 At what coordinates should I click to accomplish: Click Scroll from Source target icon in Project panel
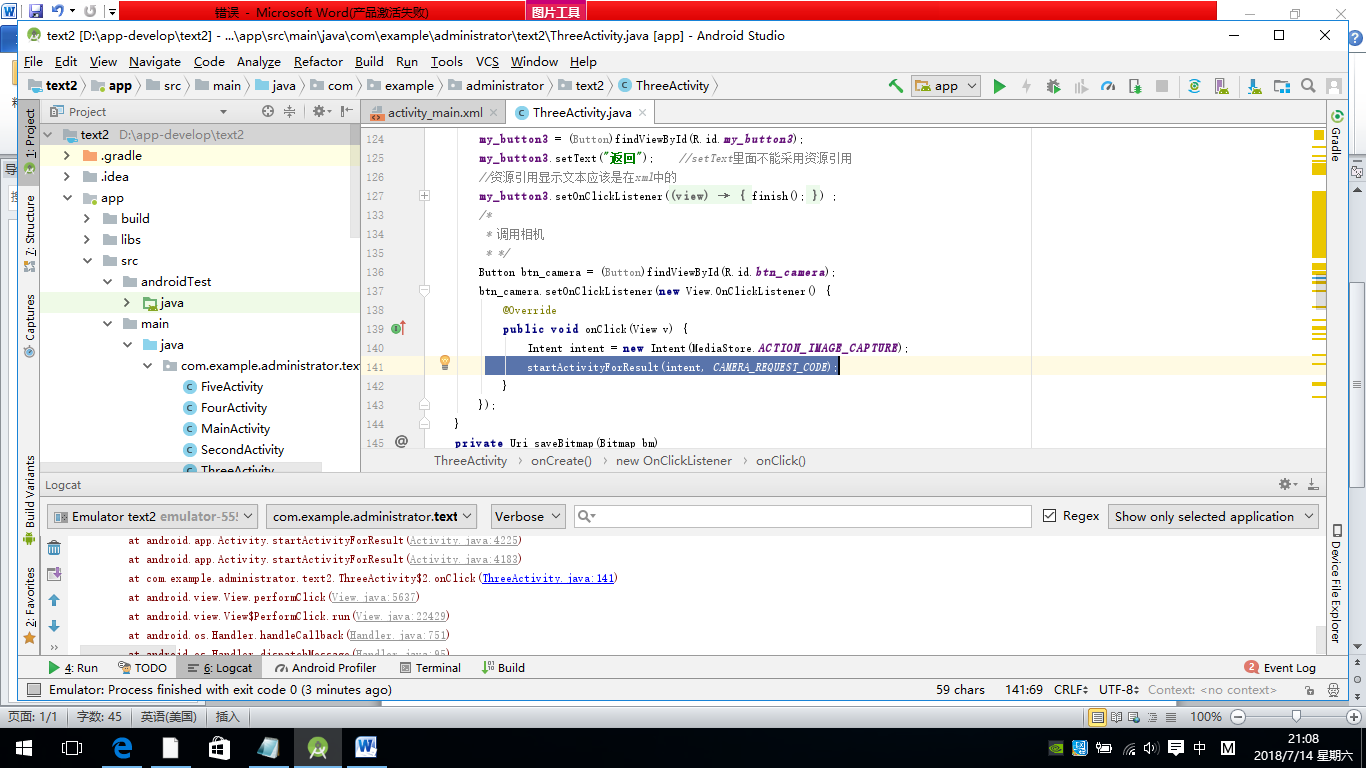click(268, 111)
